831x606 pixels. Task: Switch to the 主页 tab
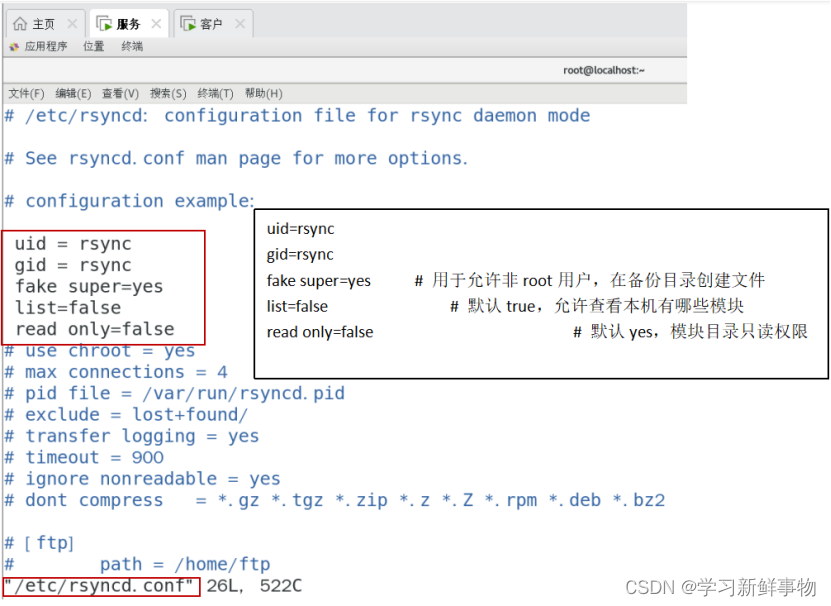point(42,23)
